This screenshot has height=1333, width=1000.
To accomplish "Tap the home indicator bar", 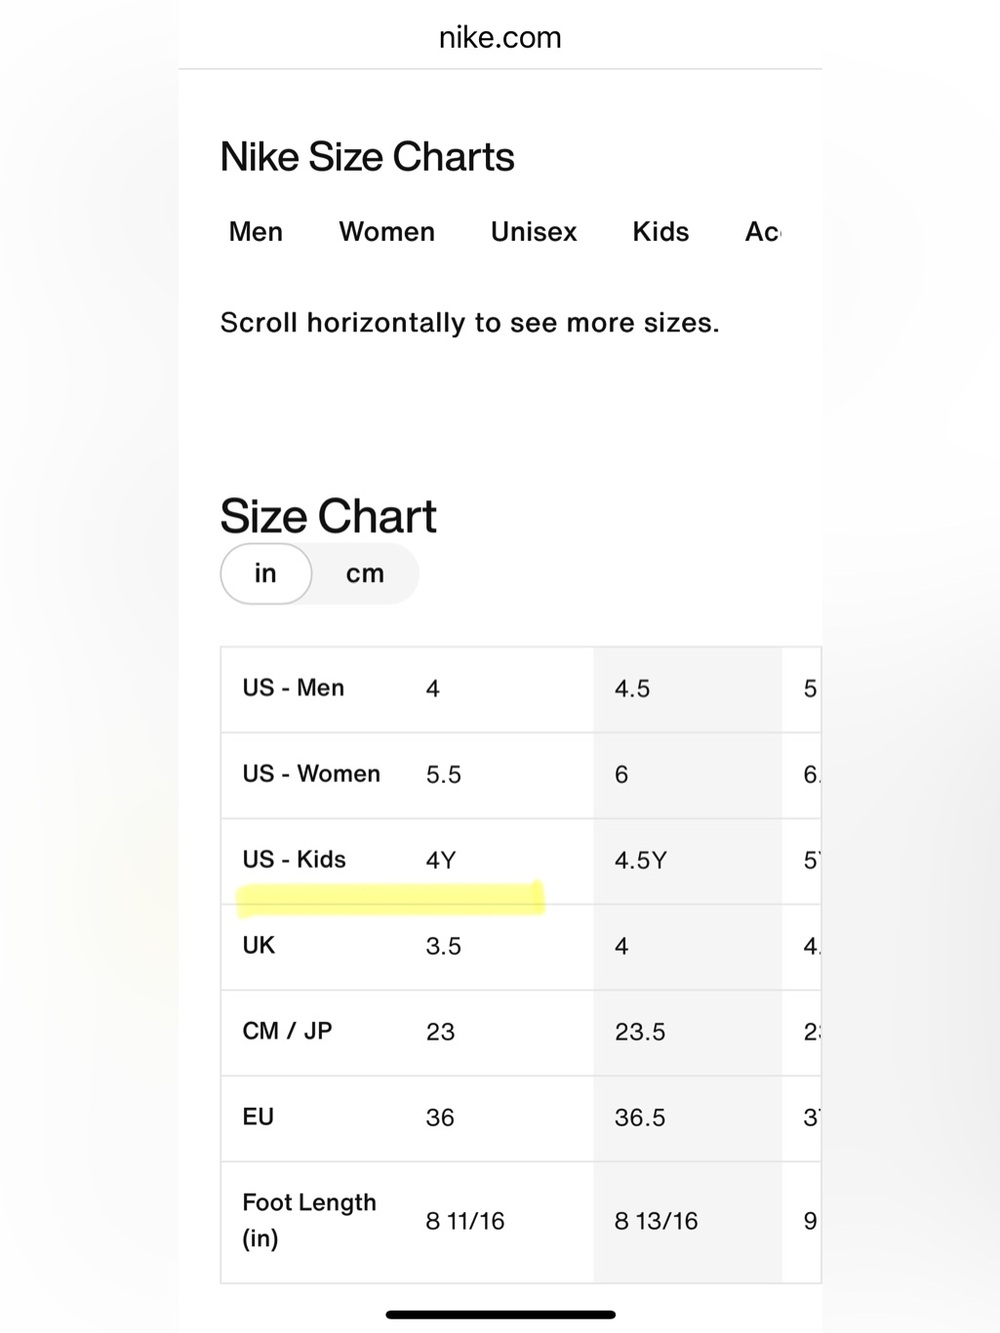I will (x=500, y=1315).
